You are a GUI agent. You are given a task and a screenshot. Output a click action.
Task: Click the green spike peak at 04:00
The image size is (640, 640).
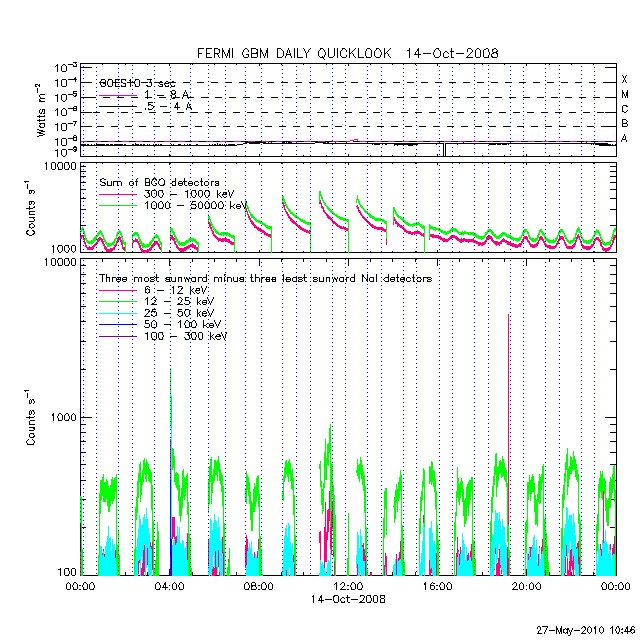(x=170, y=371)
